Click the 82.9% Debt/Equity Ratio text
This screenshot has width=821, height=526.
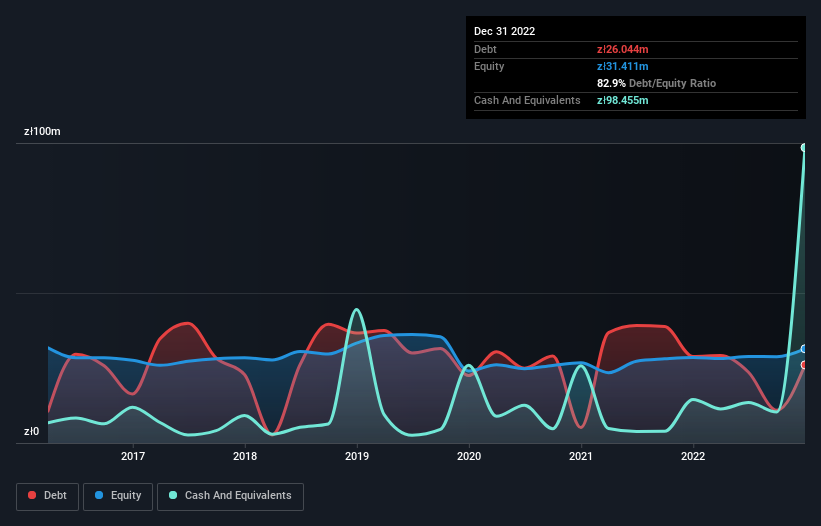(x=656, y=83)
